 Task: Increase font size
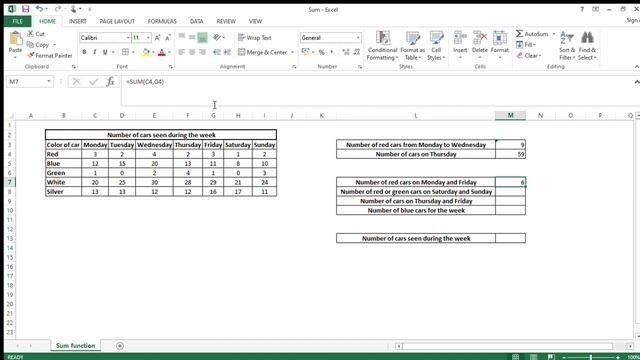(158, 38)
